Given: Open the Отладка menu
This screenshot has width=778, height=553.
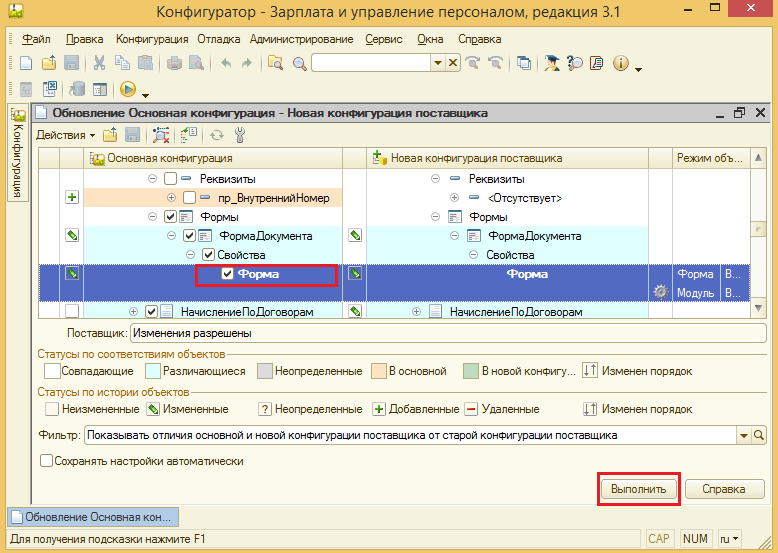Looking at the screenshot, I should pos(218,39).
